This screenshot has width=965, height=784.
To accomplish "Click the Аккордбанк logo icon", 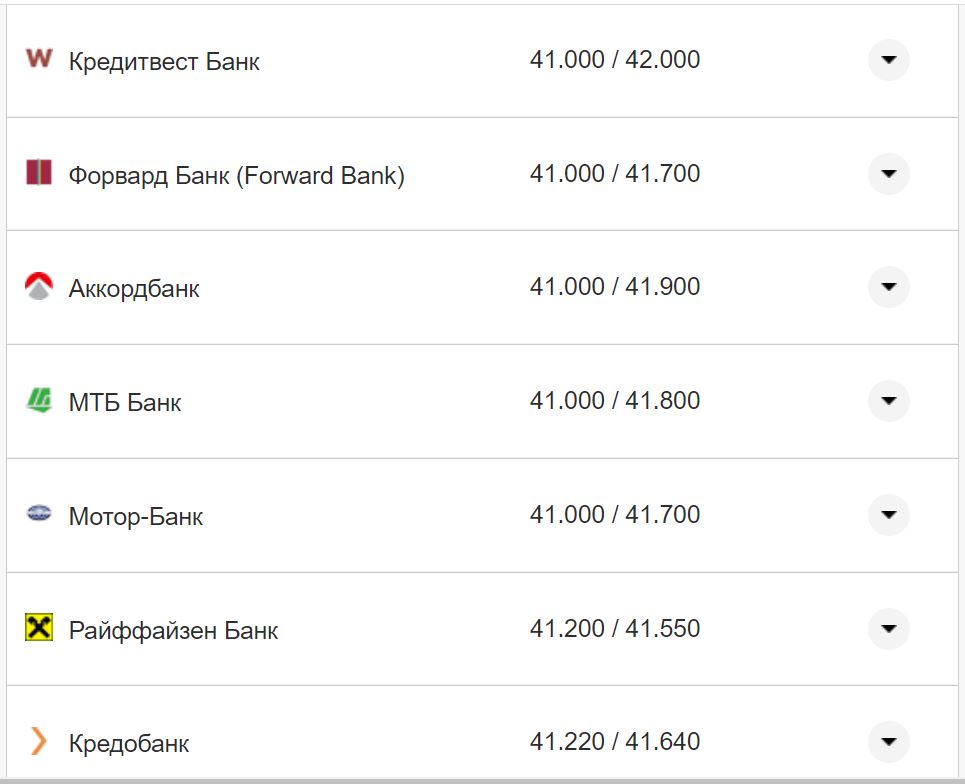I will [x=39, y=287].
